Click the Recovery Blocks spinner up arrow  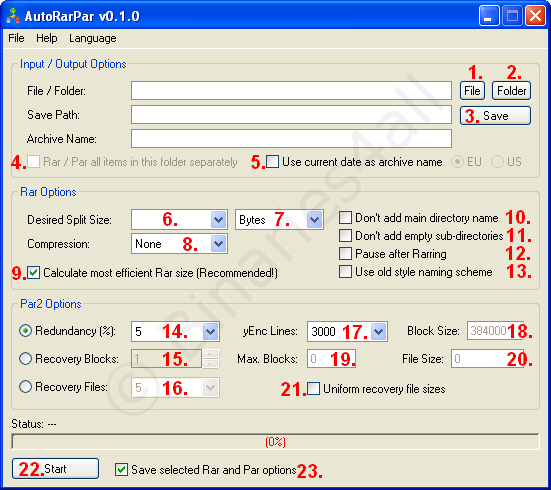210,354
